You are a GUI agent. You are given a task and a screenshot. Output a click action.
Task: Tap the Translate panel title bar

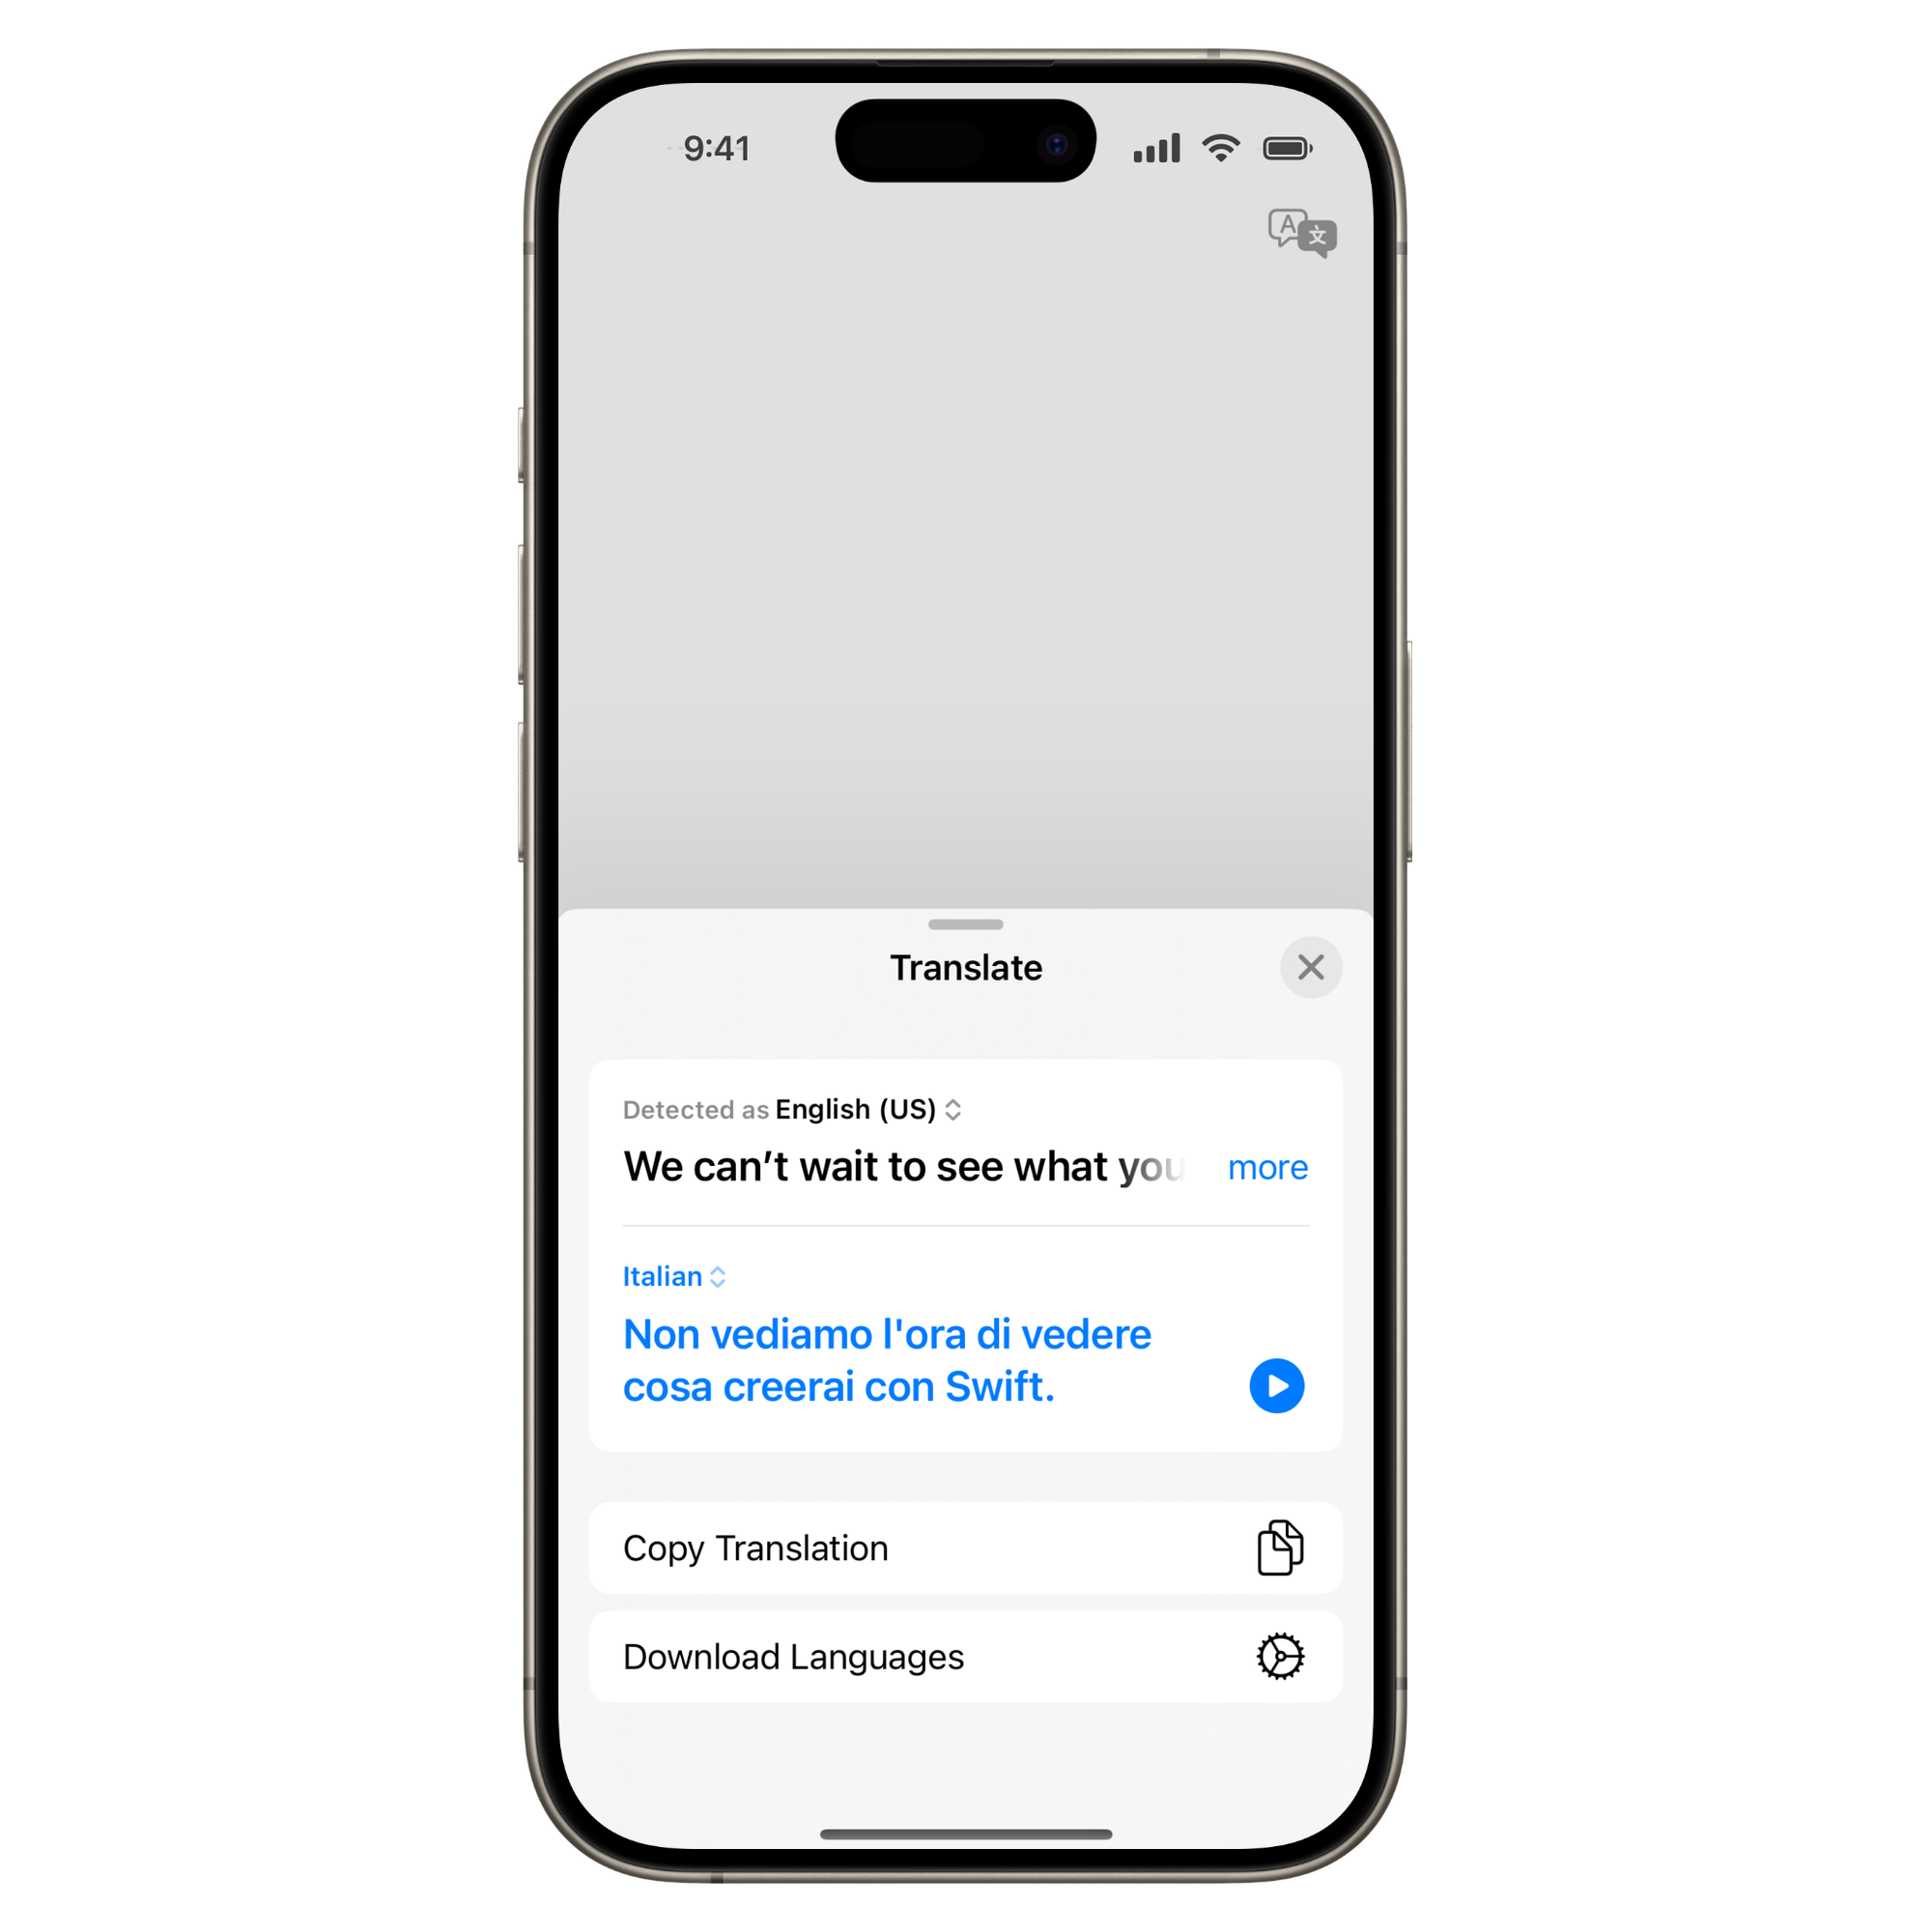click(966, 966)
